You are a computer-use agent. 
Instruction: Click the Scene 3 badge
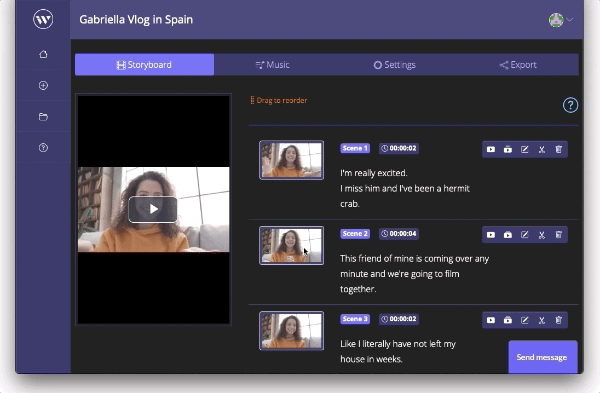[x=355, y=319]
